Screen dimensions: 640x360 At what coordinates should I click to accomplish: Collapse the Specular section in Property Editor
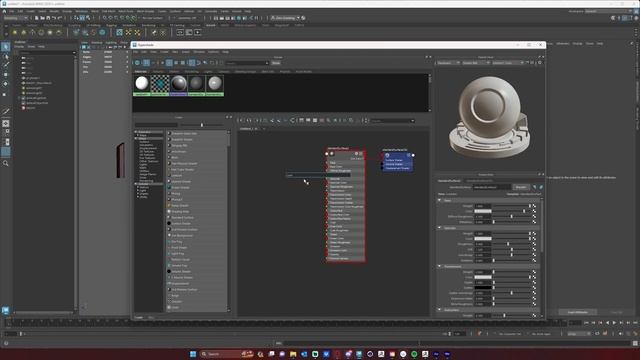tap(440, 228)
